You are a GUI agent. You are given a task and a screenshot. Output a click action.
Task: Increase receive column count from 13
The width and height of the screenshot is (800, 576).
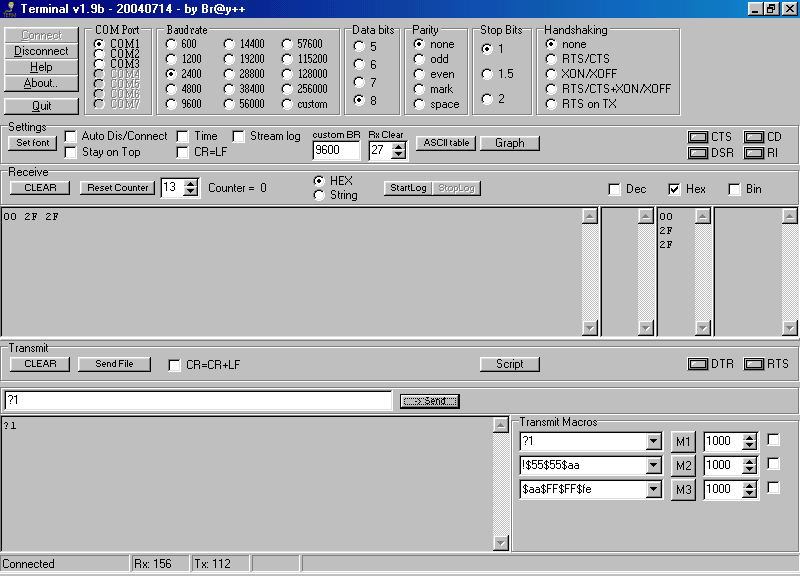click(190, 184)
